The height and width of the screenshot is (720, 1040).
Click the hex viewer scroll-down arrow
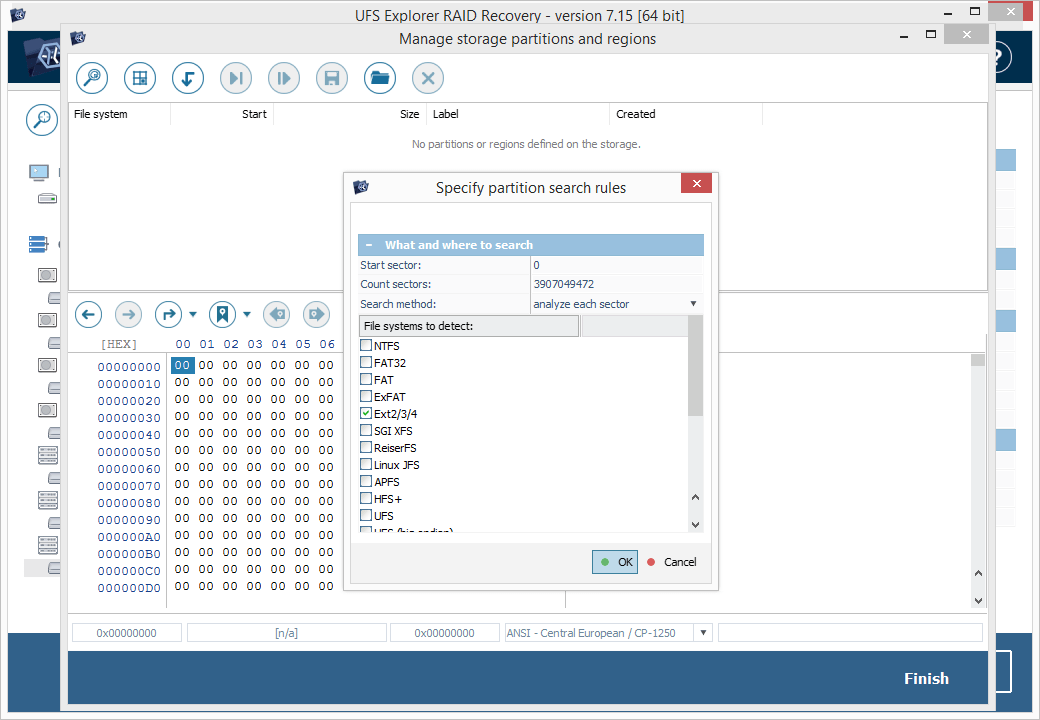point(978,600)
